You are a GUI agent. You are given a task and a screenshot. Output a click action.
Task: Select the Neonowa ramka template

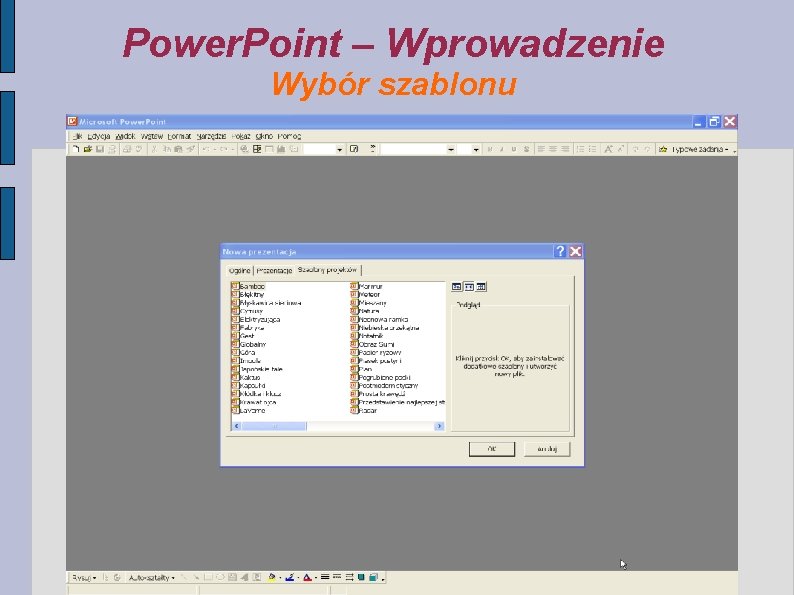tap(379, 320)
